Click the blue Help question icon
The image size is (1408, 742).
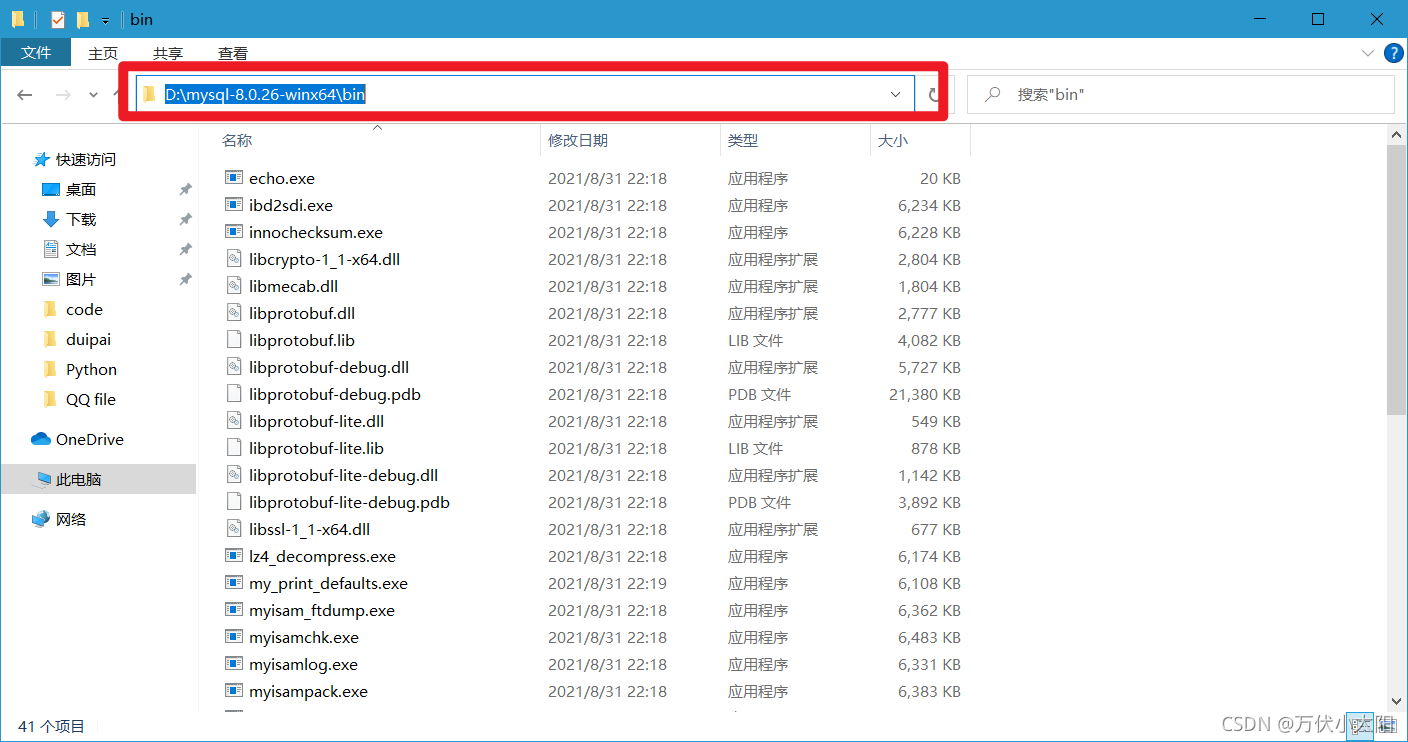(x=1393, y=52)
